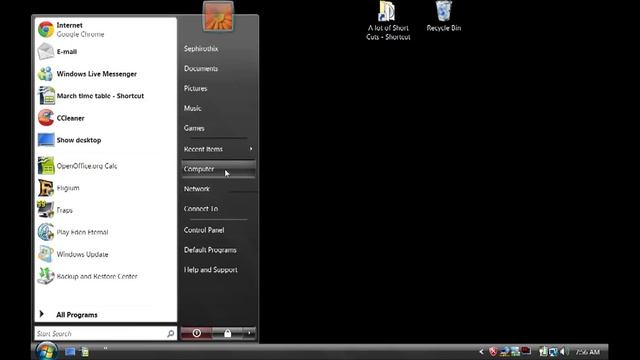Click the user account picture
The height and width of the screenshot is (360, 640).
point(218,16)
